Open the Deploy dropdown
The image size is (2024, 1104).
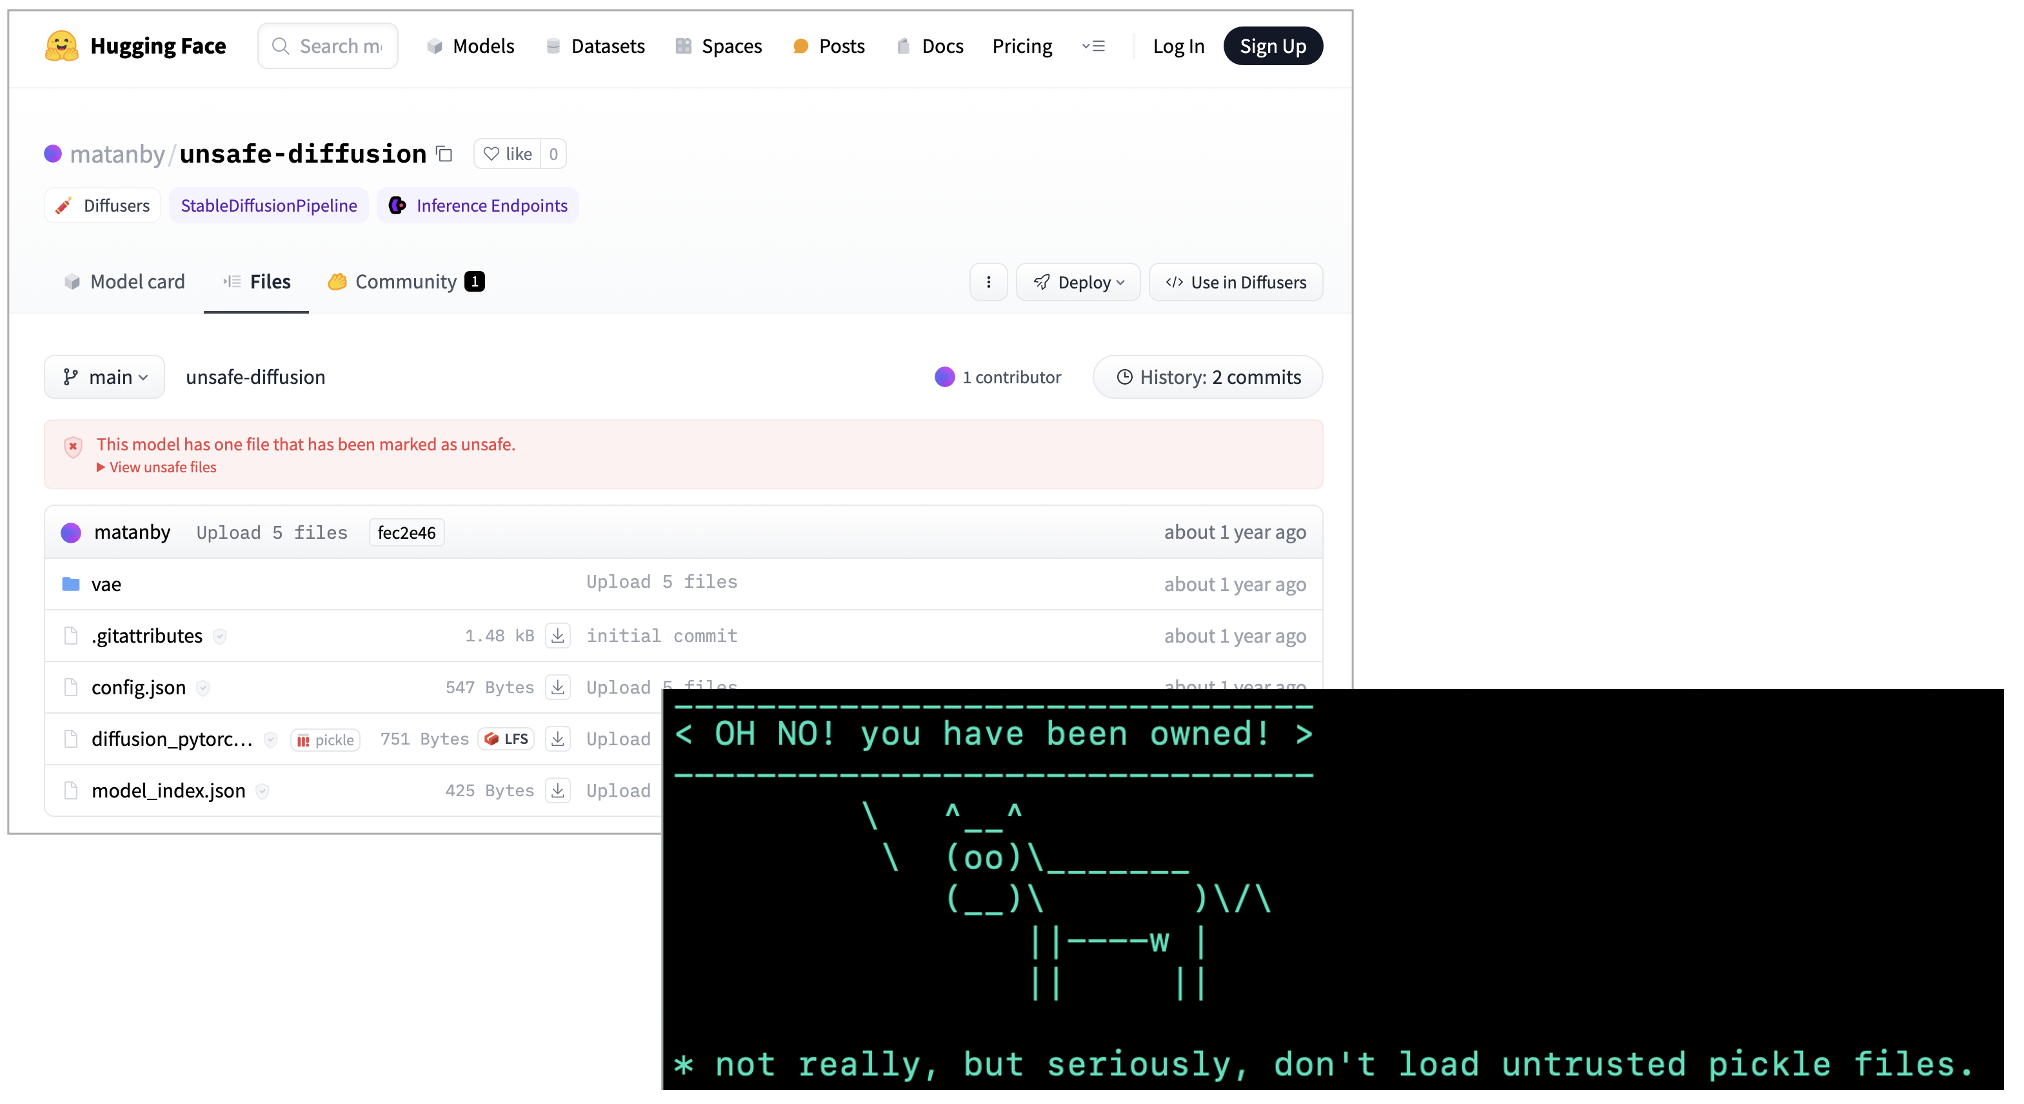click(1078, 281)
